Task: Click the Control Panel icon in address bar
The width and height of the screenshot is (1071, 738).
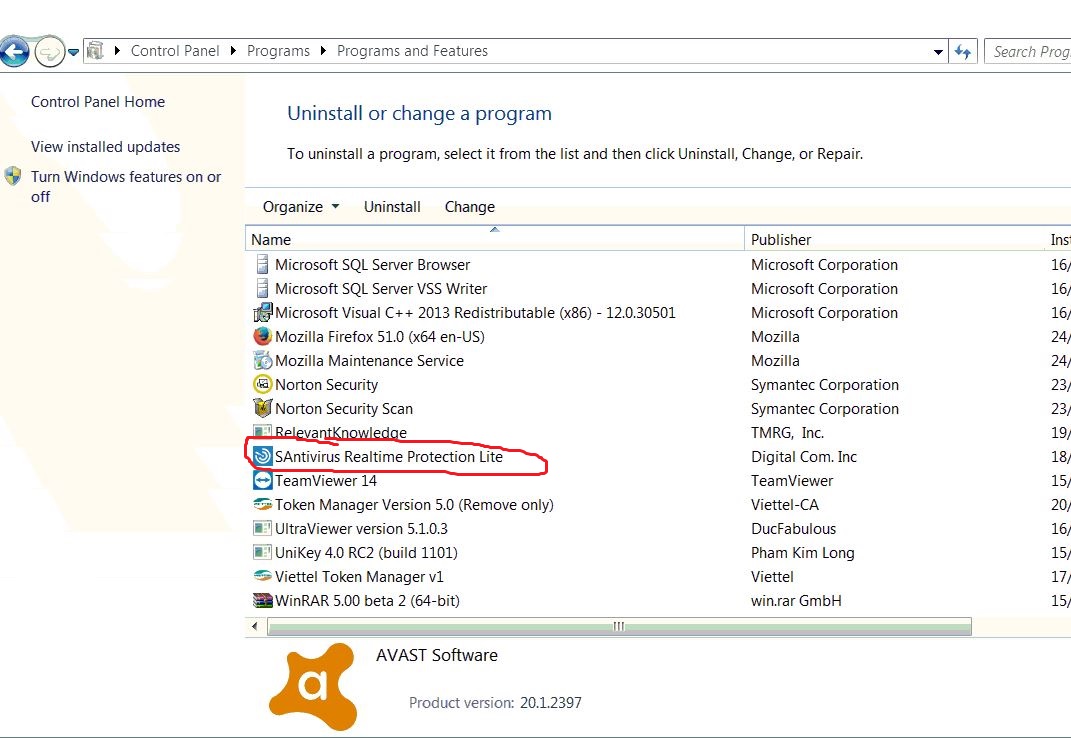Action: pos(96,51)
